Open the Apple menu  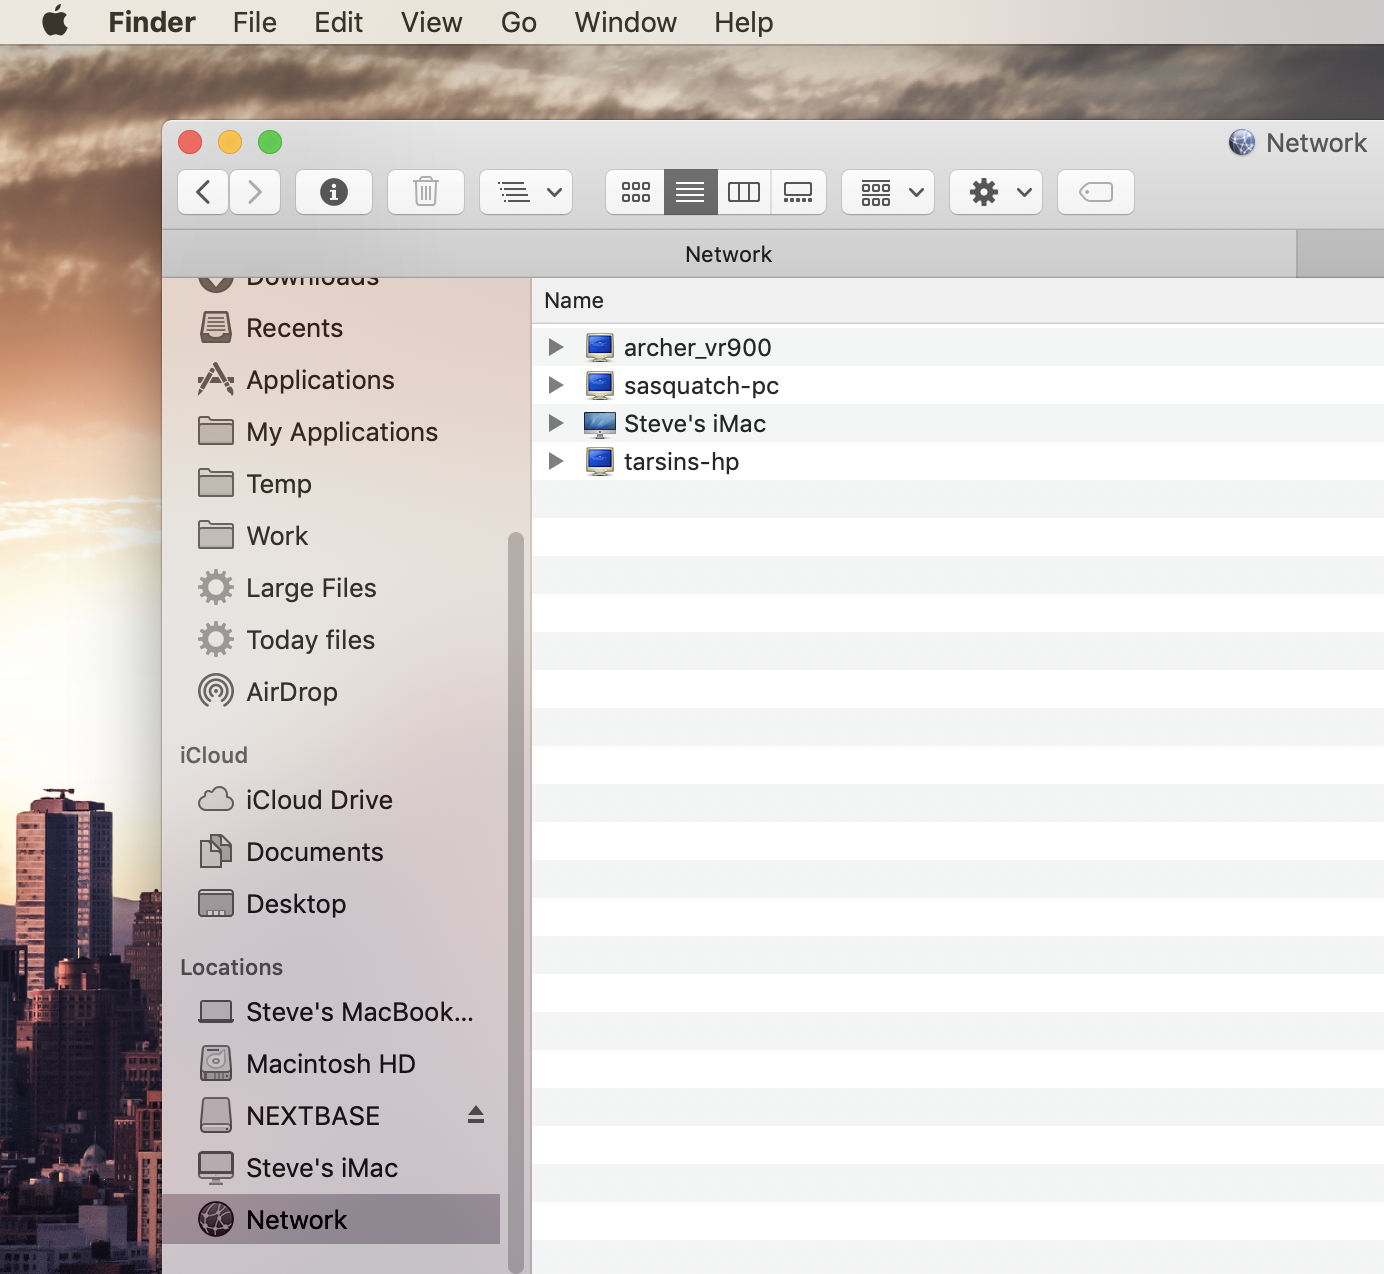point(55,21)
